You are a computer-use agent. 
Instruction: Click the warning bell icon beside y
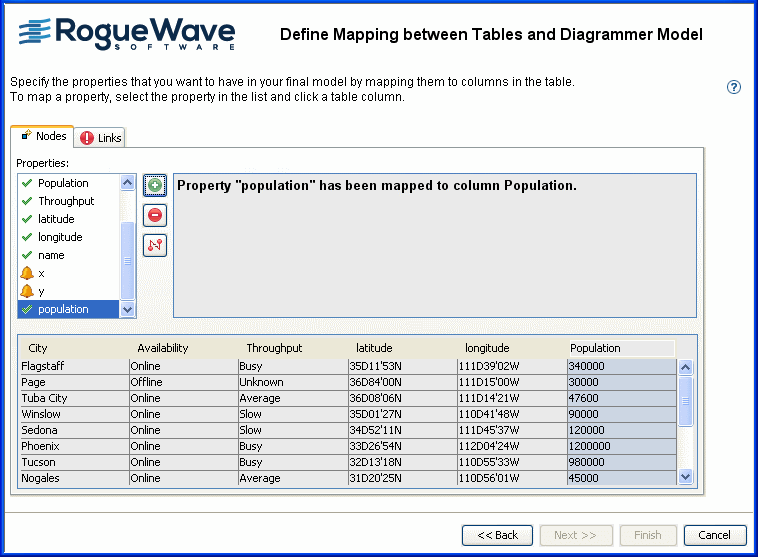[27, 291]
